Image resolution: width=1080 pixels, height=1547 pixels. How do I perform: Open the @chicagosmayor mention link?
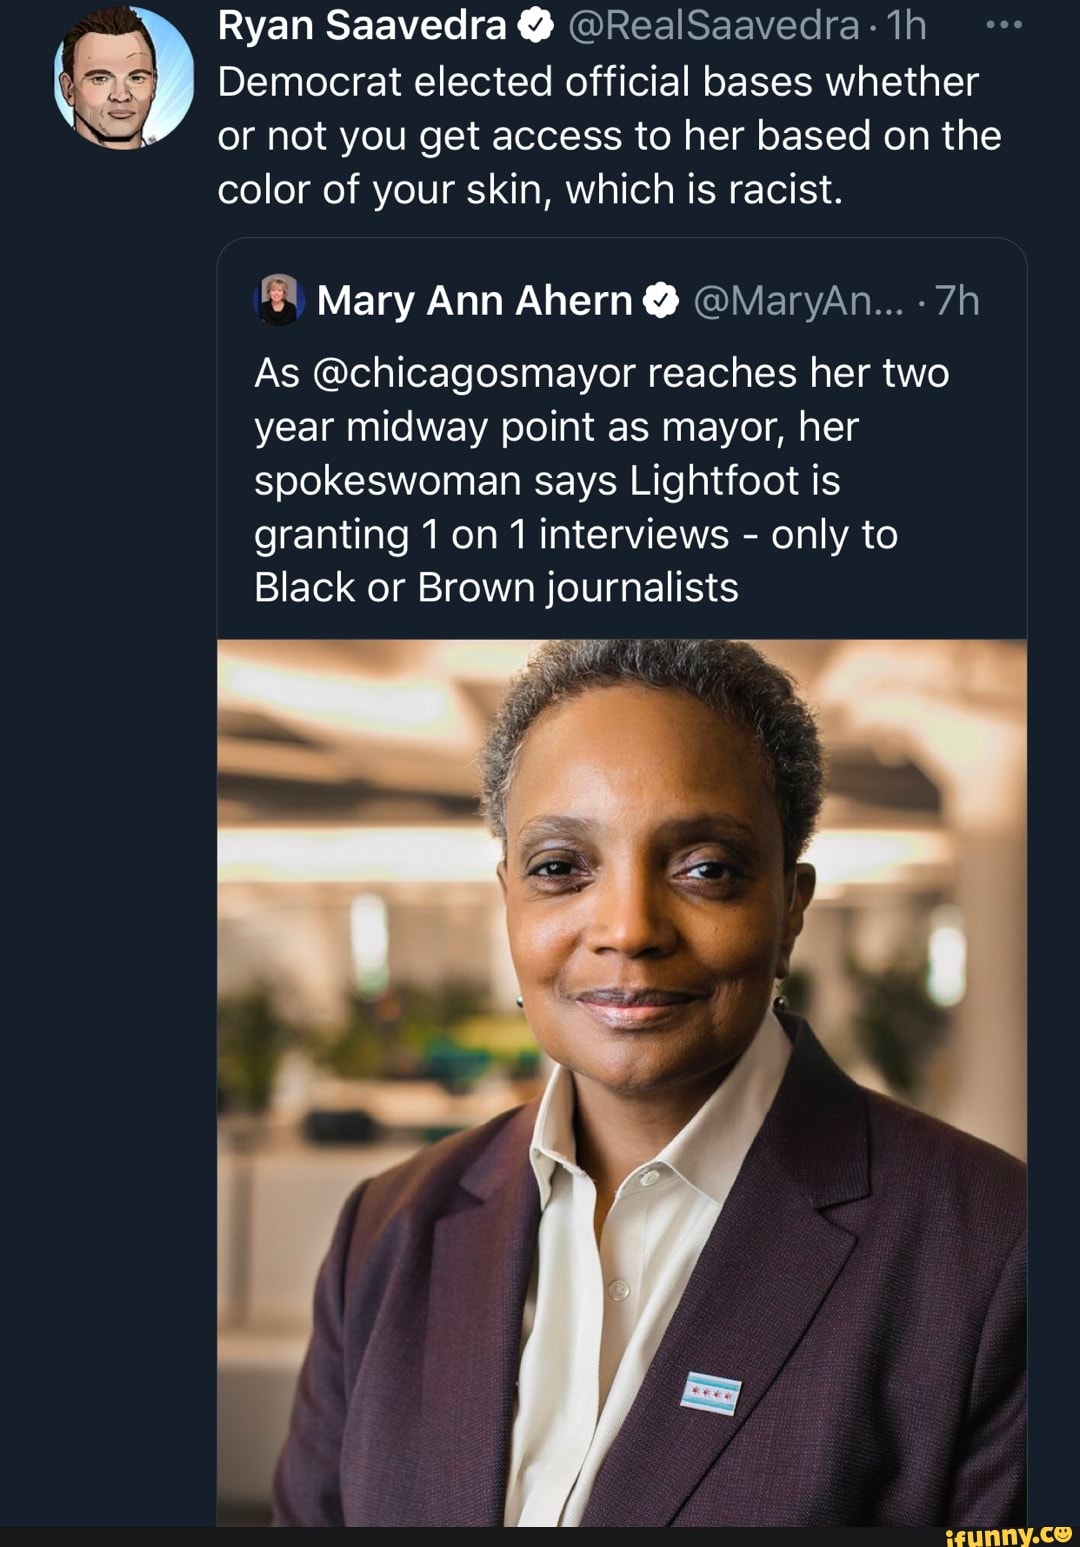click(474, 373)
